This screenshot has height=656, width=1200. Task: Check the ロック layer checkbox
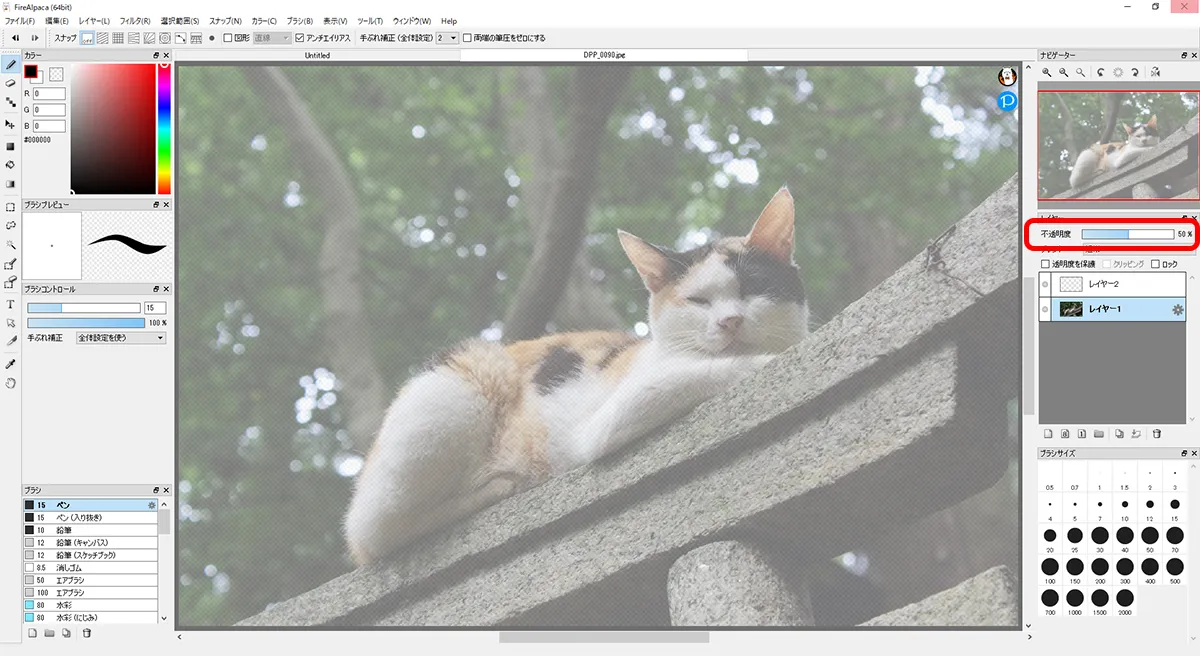1156,264
